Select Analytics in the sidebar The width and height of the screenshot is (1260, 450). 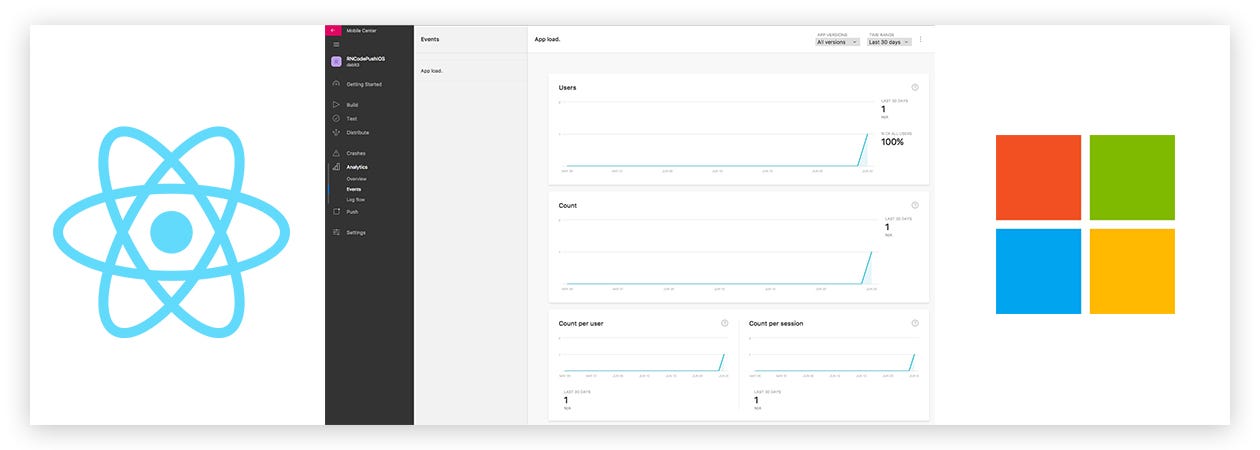coord(357,167)
